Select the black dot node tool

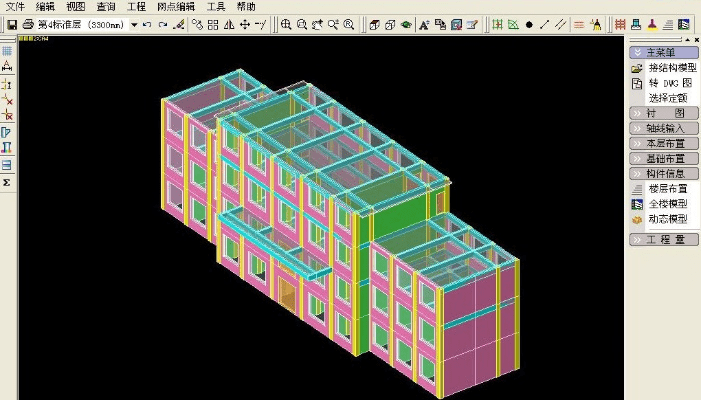pos(529,24)
